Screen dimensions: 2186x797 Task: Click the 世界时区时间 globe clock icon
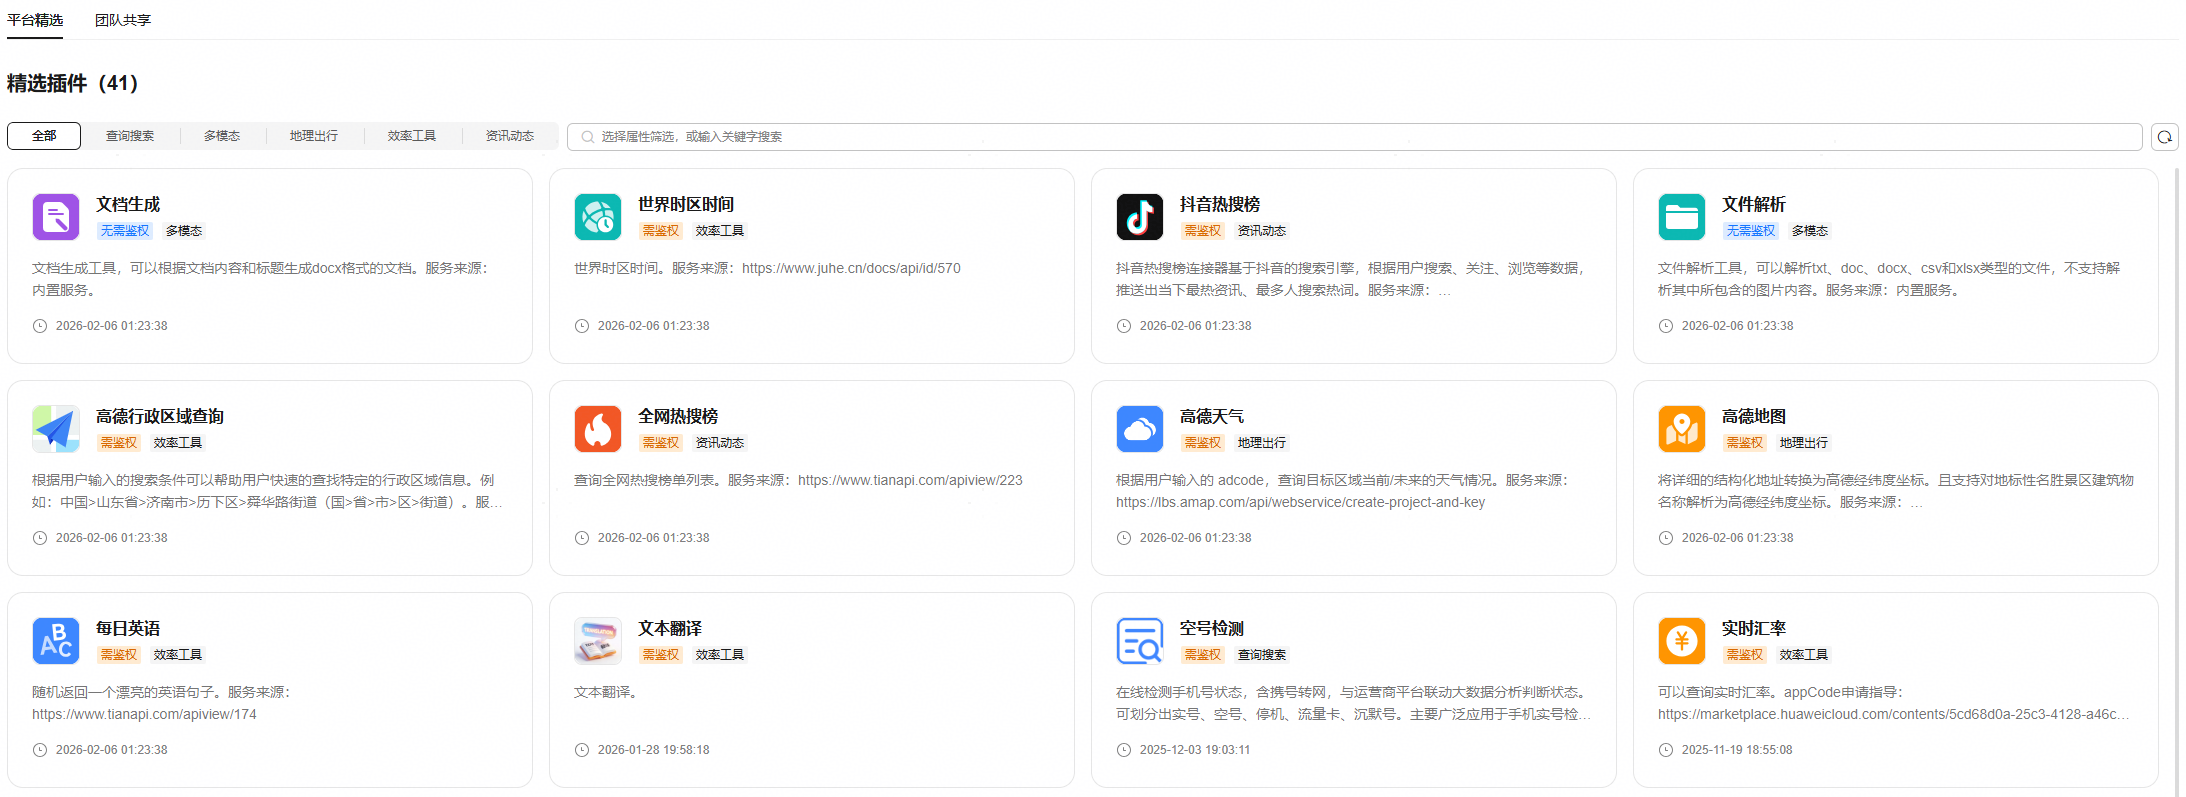coord(598,217)
